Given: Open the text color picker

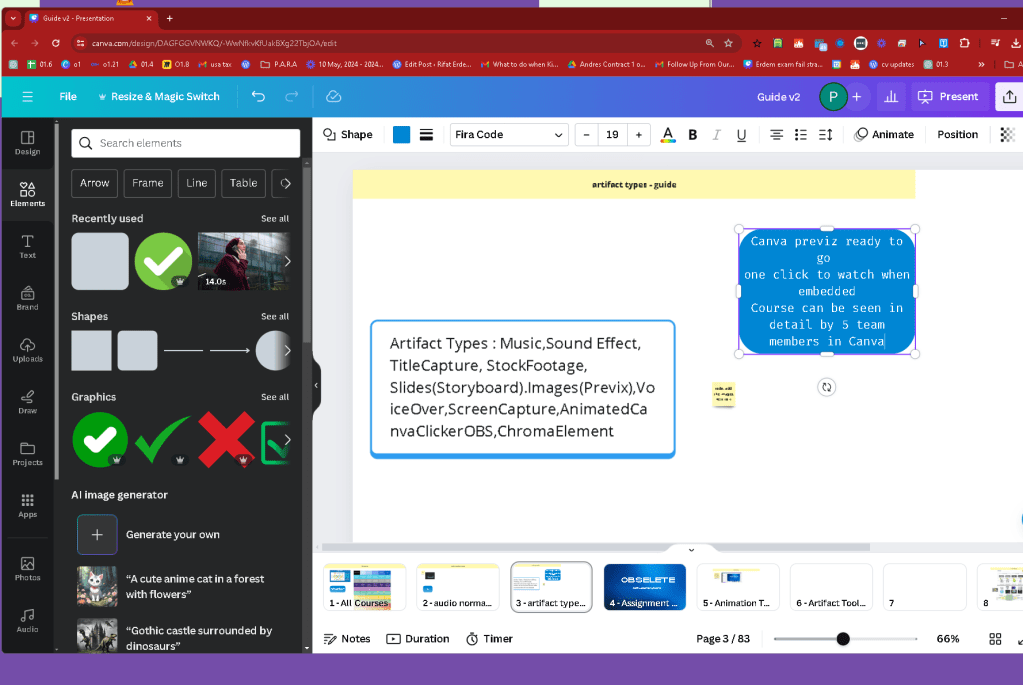Looking at the screenshot, I should (x=667, y=134).
